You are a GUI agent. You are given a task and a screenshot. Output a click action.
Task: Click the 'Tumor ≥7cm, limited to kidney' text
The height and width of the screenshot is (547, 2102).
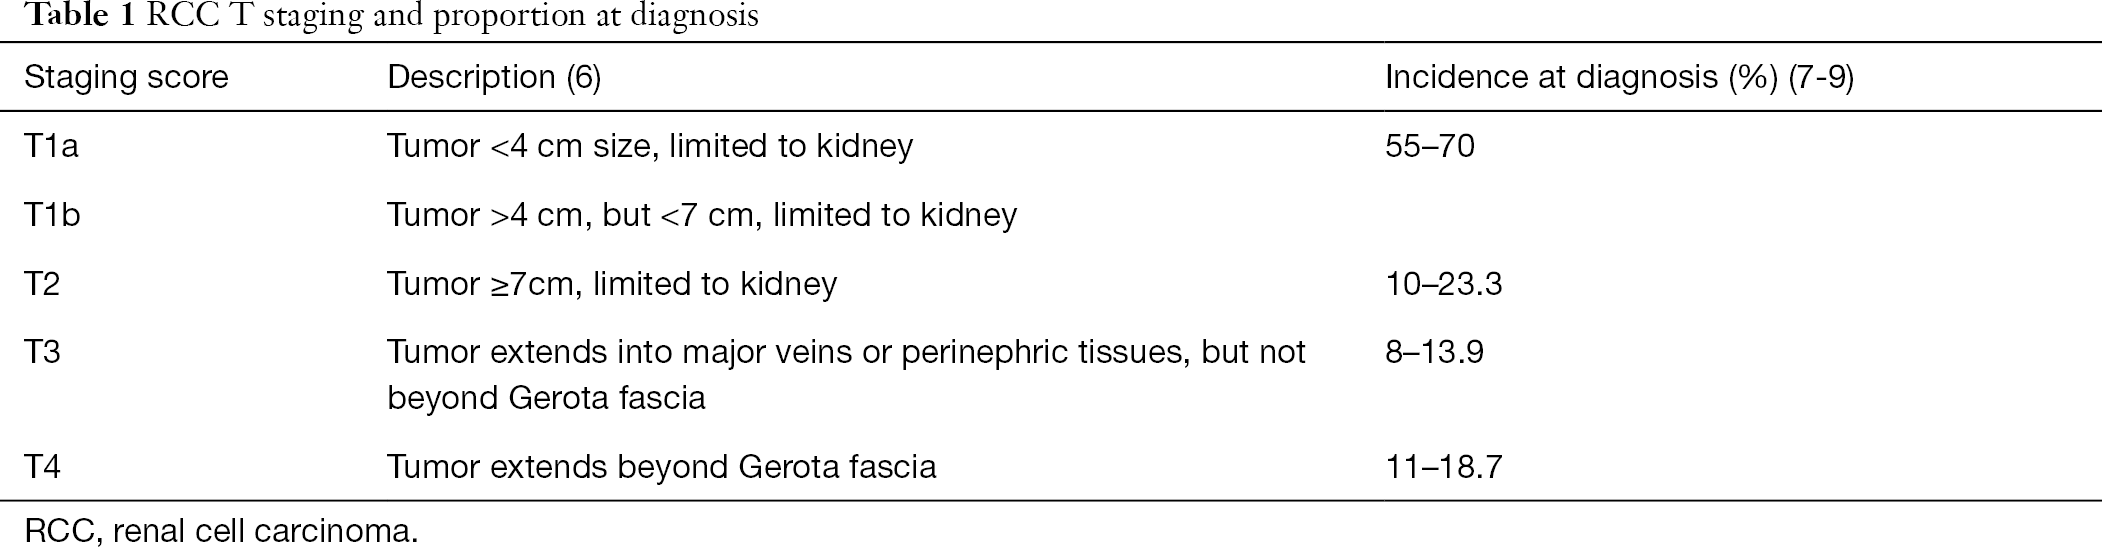coord(612,284)
